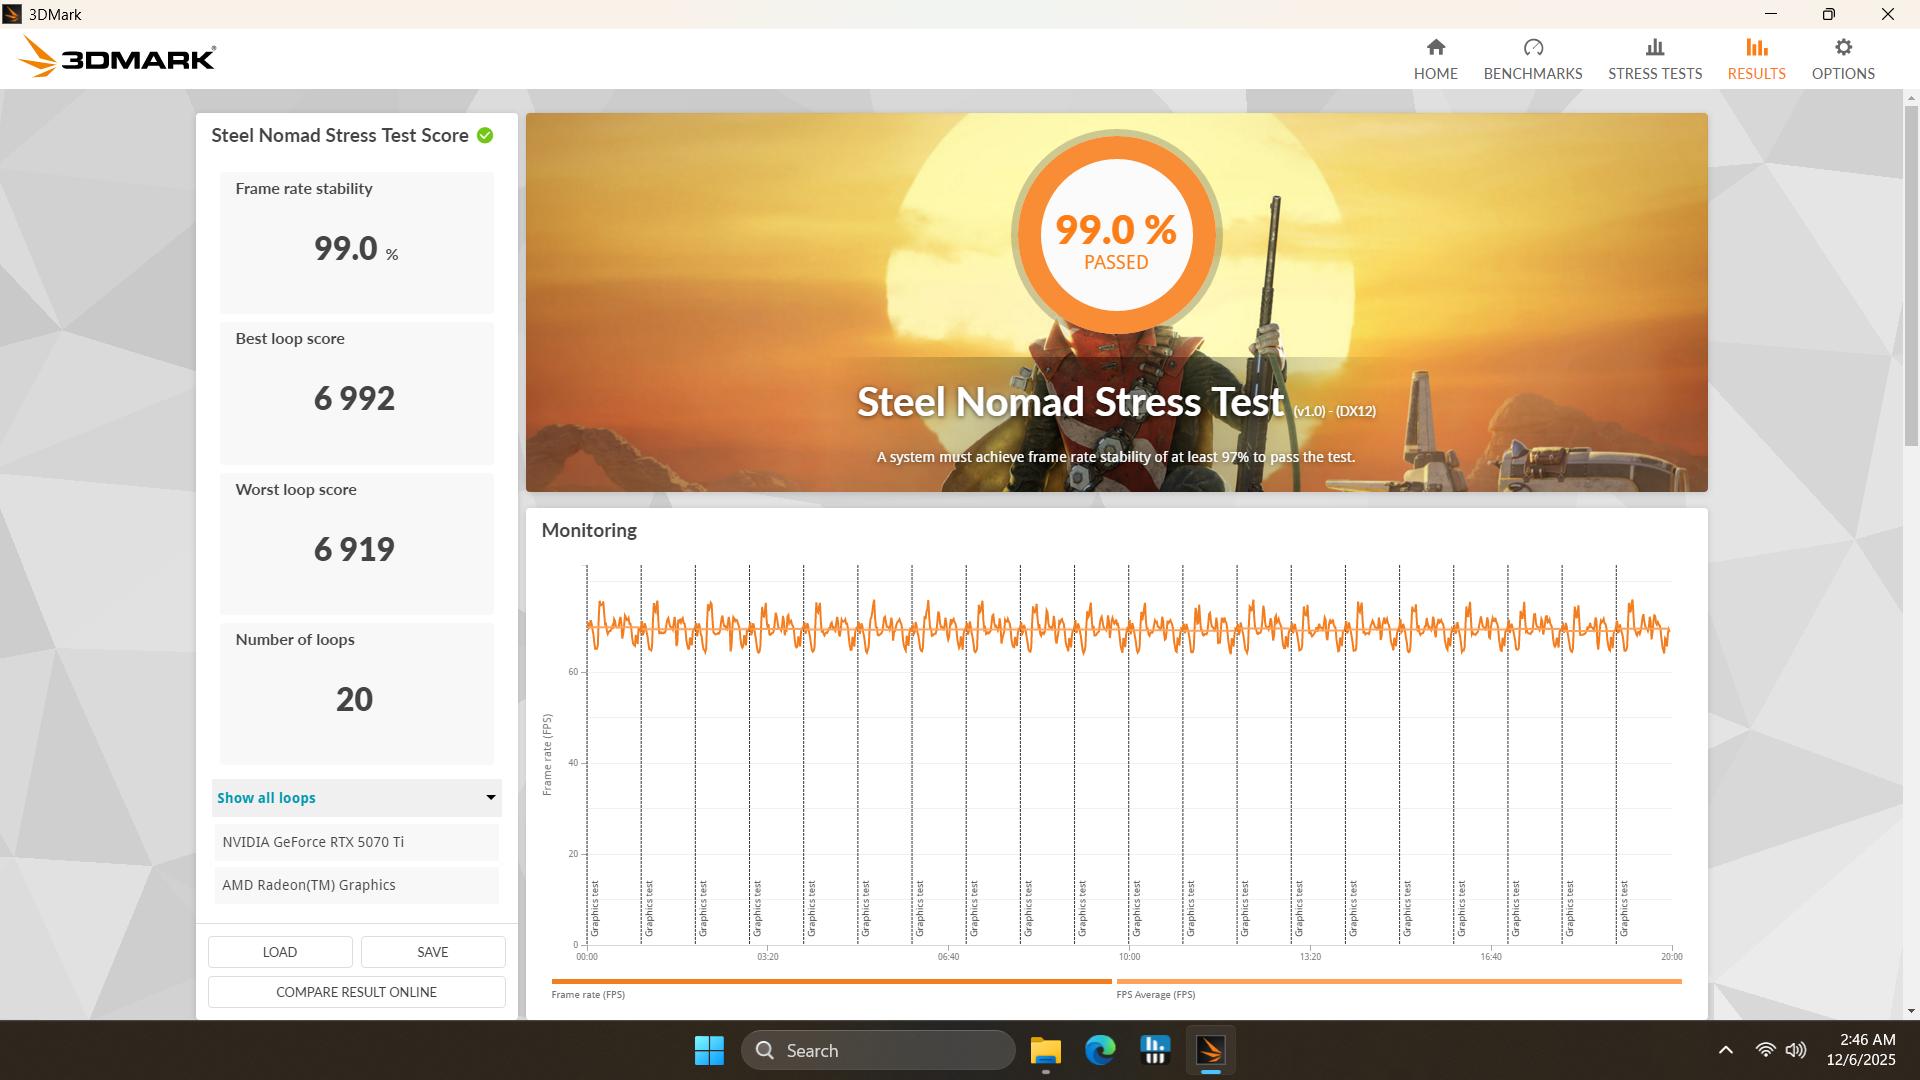Click the Frame rate stability 99.0 value
Viewport: 1920px width, 1080px height.
346,248
